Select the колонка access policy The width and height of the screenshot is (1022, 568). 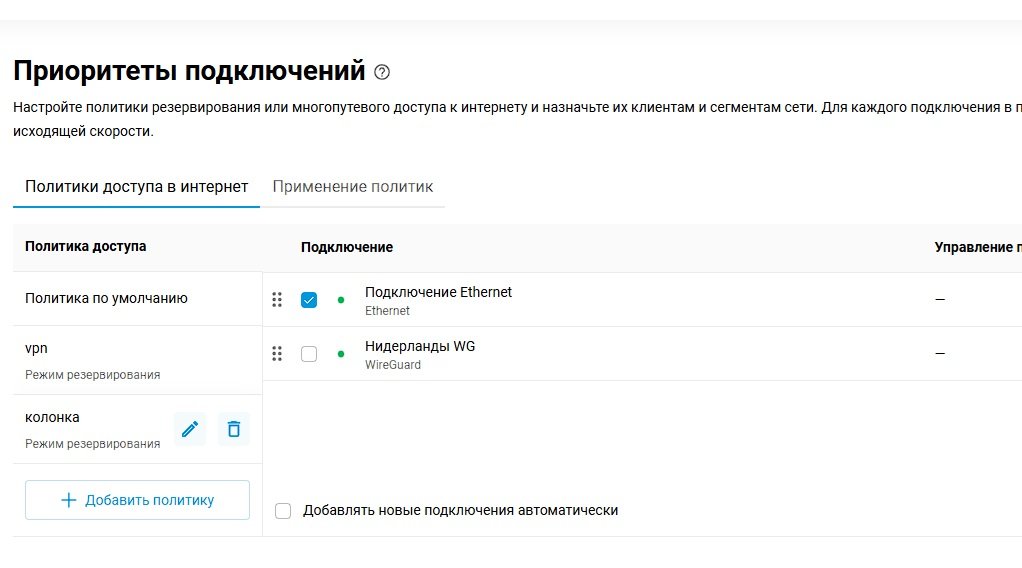click(x=93, y=429)
